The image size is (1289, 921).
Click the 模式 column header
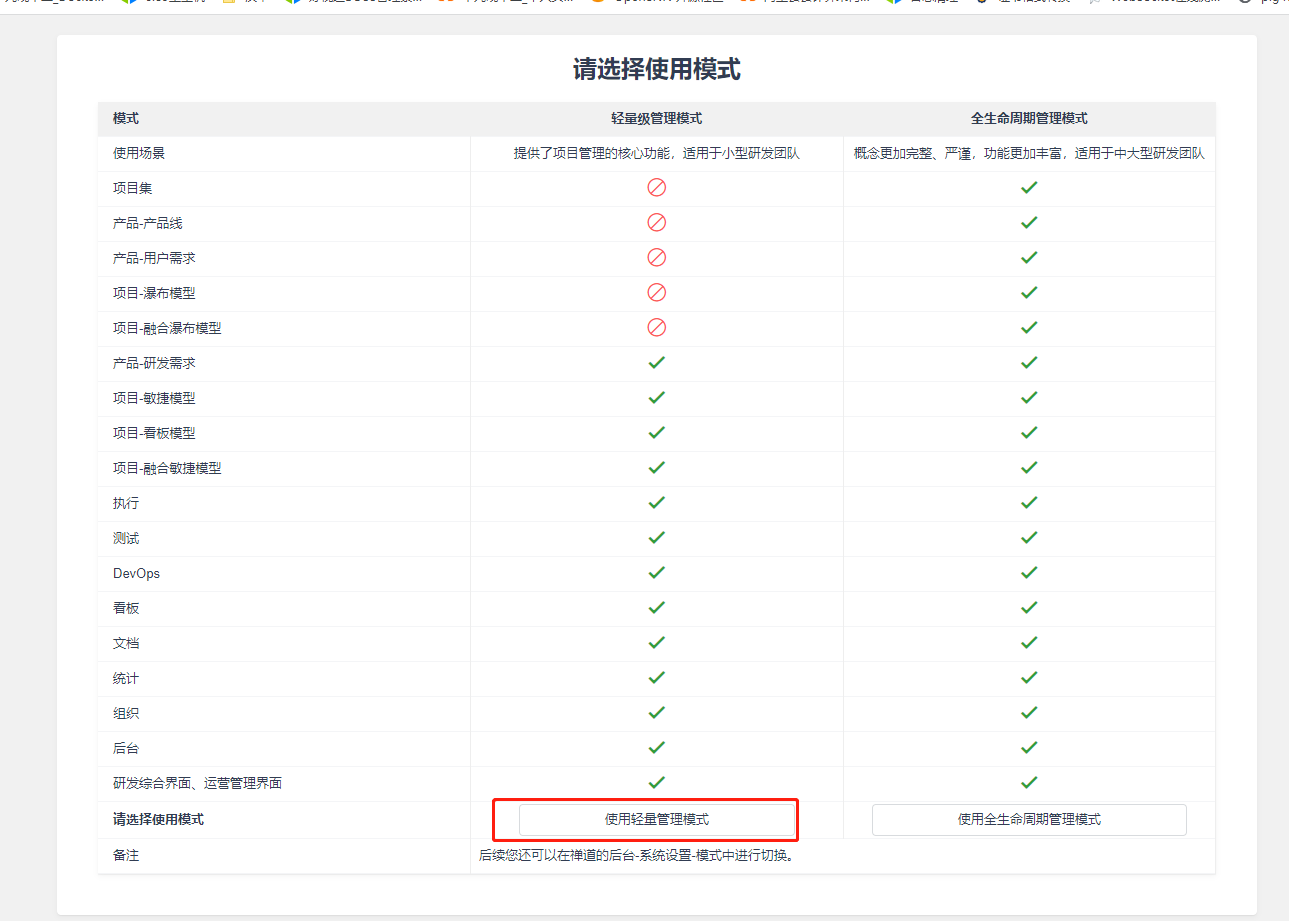click(x=126, y=118)
